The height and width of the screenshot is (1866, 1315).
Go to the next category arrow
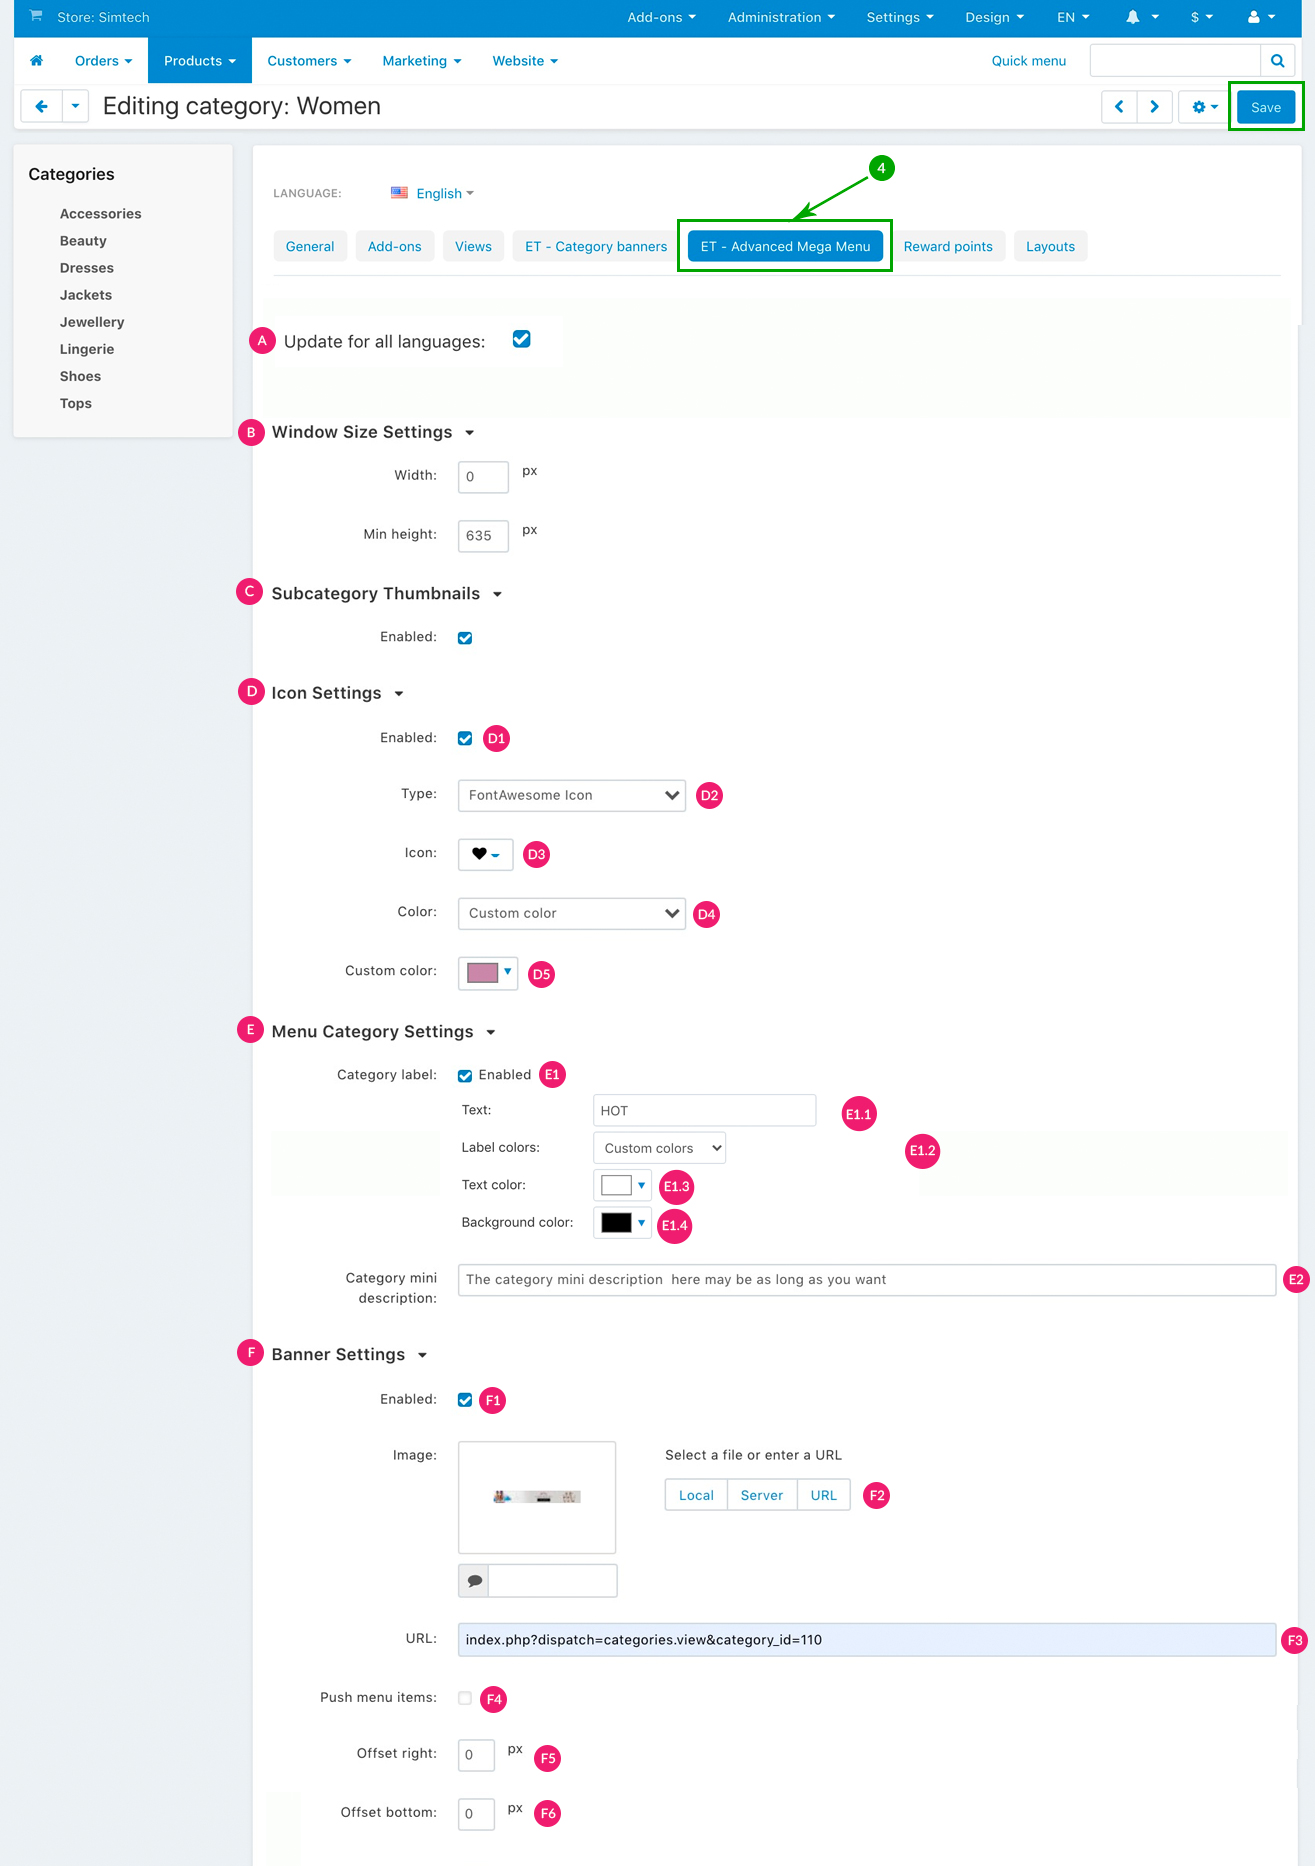pyautogui.click(x=1154, y=107)
